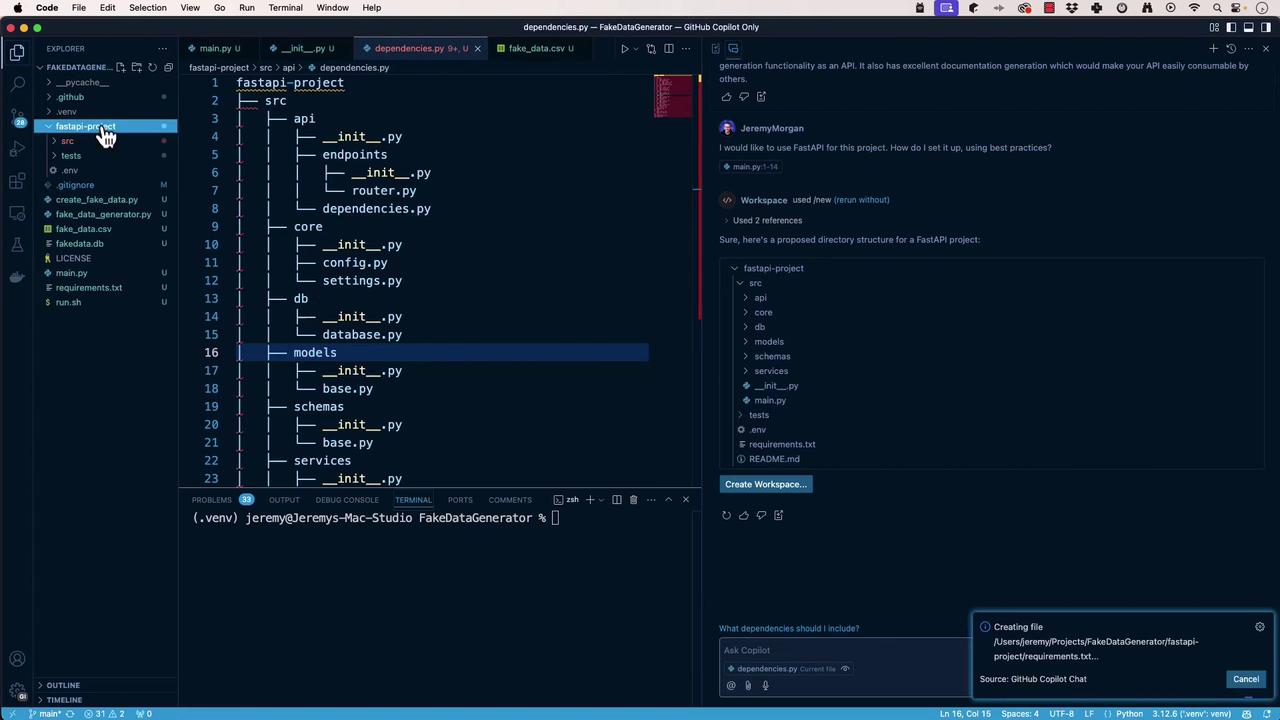Image resolution: width=1280 pixels, height=720 pixels.
Task: Click New File icon in Explorer header
Action: coord(120,67)
